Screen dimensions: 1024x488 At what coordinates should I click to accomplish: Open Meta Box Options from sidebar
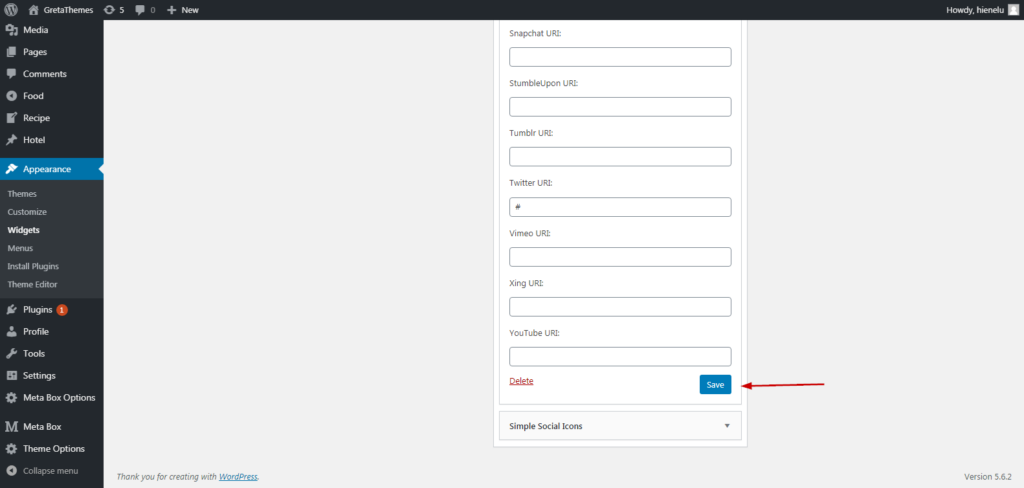(52, 398)
